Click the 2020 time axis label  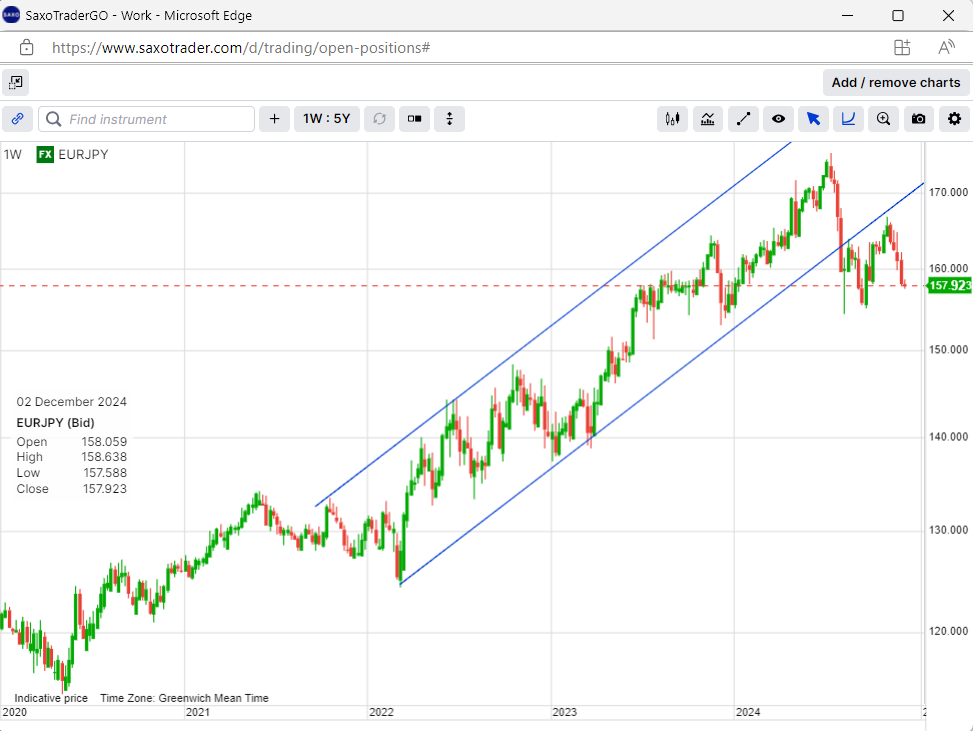coord(15,712)
